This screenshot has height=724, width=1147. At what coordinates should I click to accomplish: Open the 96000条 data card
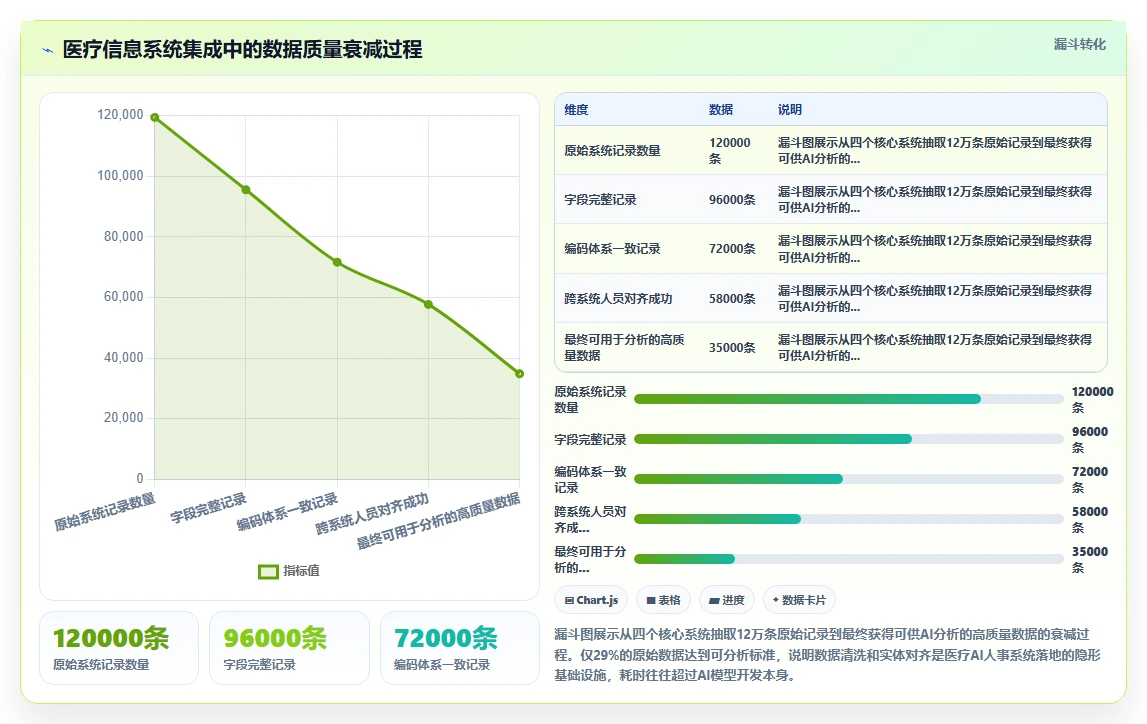point(289,648)
